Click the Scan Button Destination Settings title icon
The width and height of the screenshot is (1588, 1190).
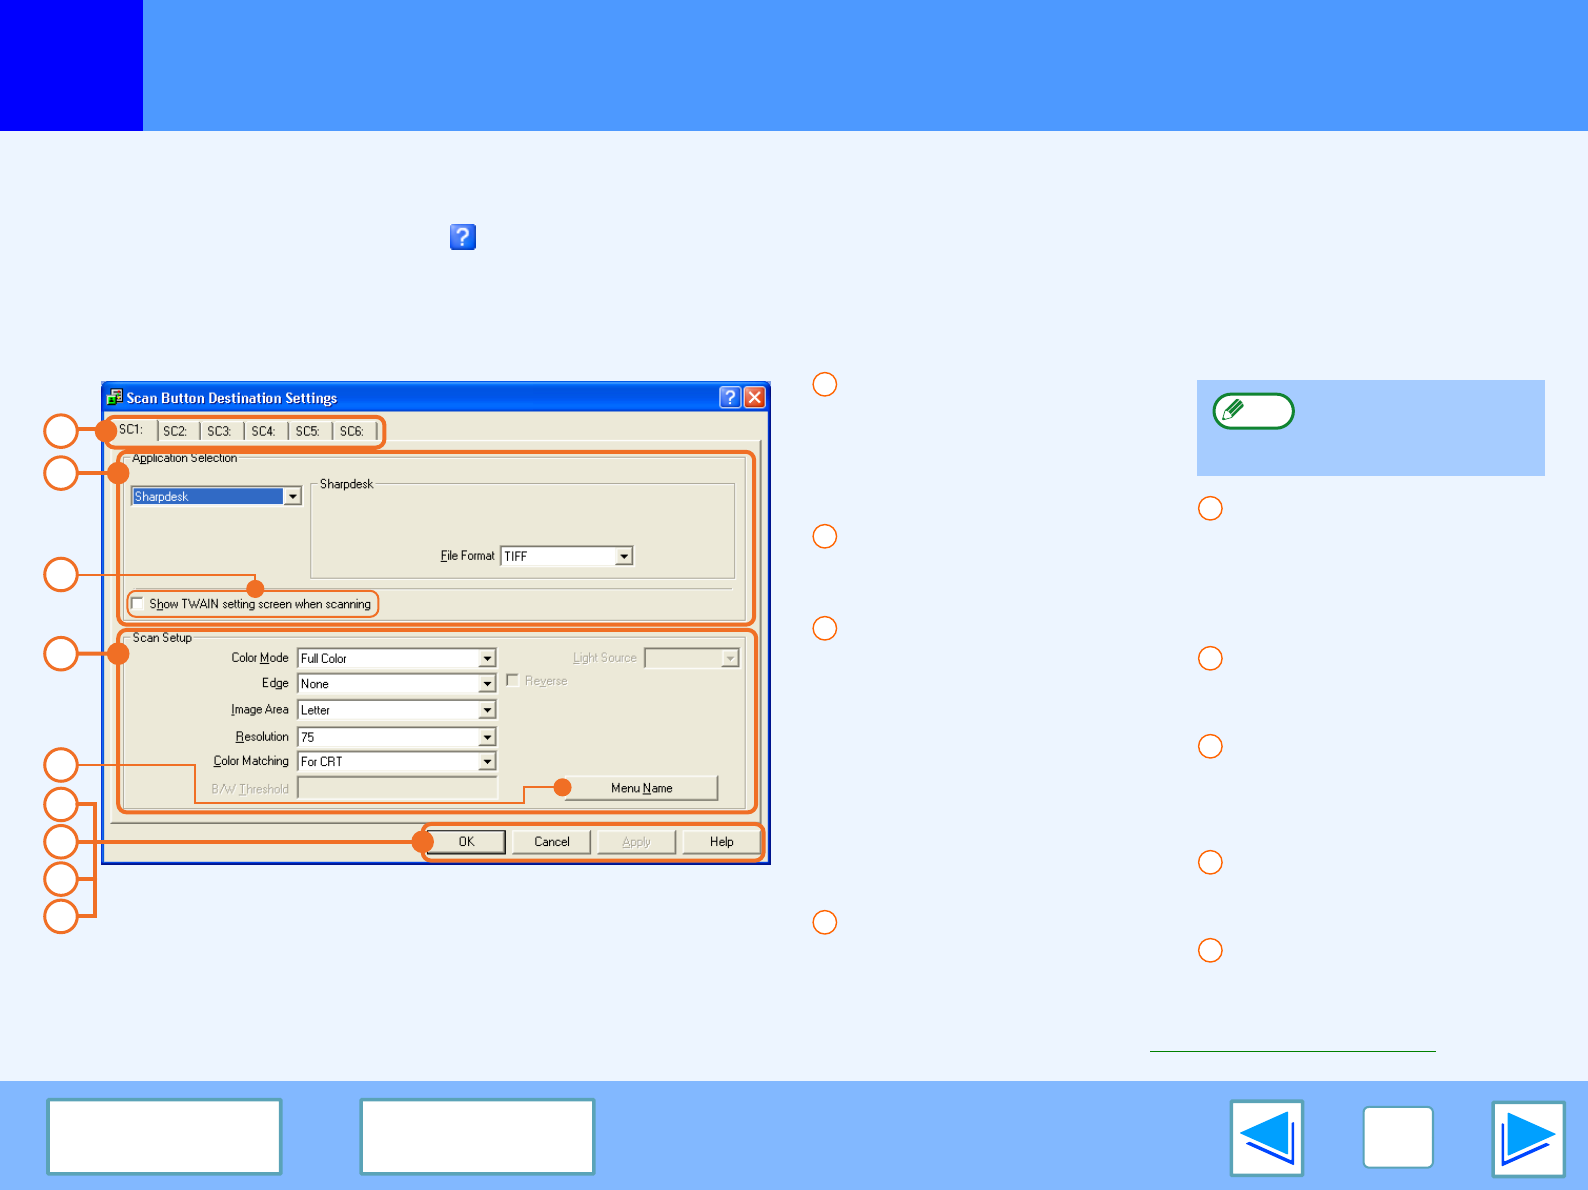click(115, 398)
